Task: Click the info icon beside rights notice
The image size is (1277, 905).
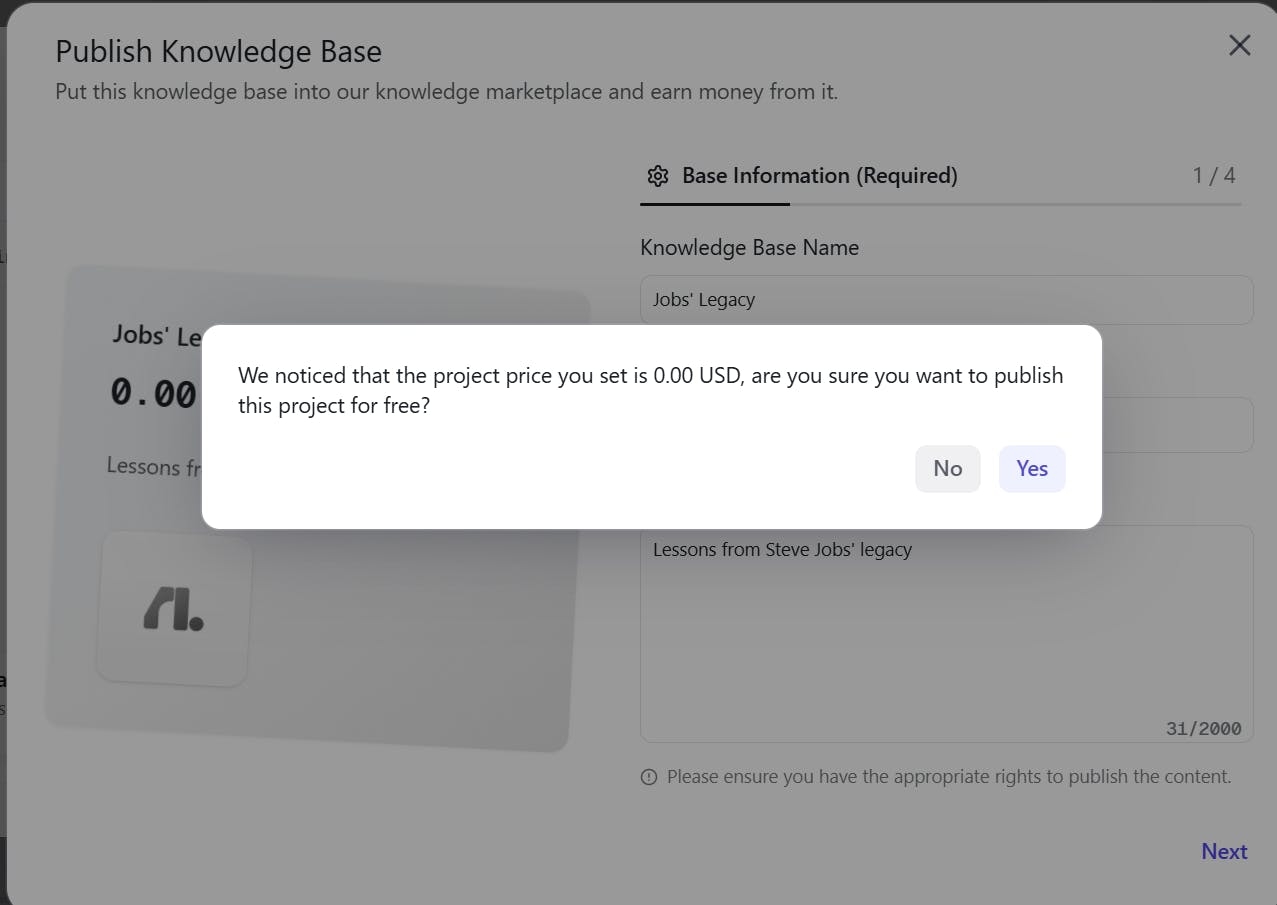Action: [649, 777]
